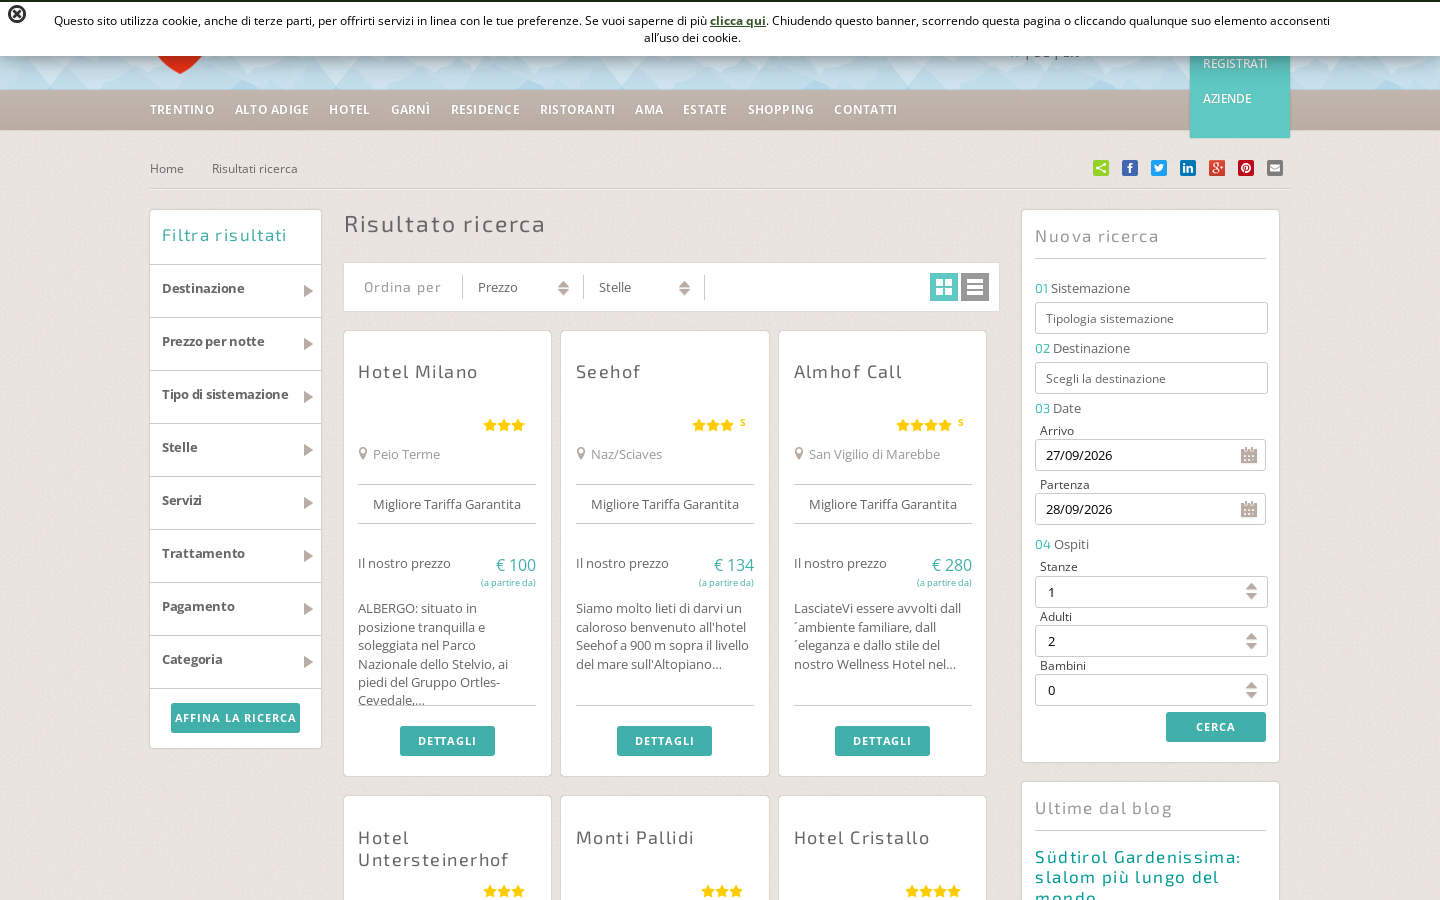Follow the 'clicca qui' cookie link
This screenshot has height=900, width=1440.
[738, 21]
